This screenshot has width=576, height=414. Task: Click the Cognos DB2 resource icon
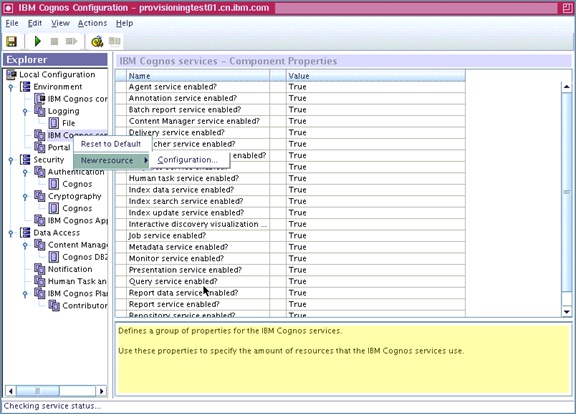(54, 257)
